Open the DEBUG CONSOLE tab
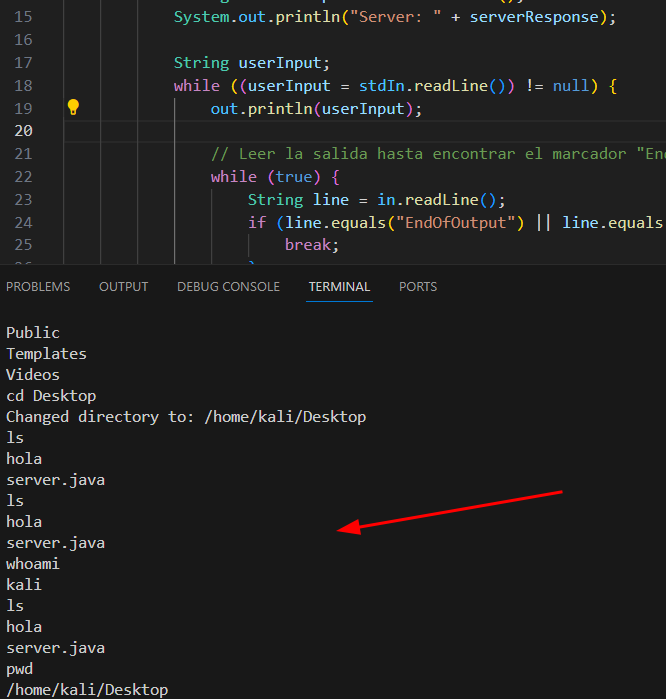 [x=228, y=287]
